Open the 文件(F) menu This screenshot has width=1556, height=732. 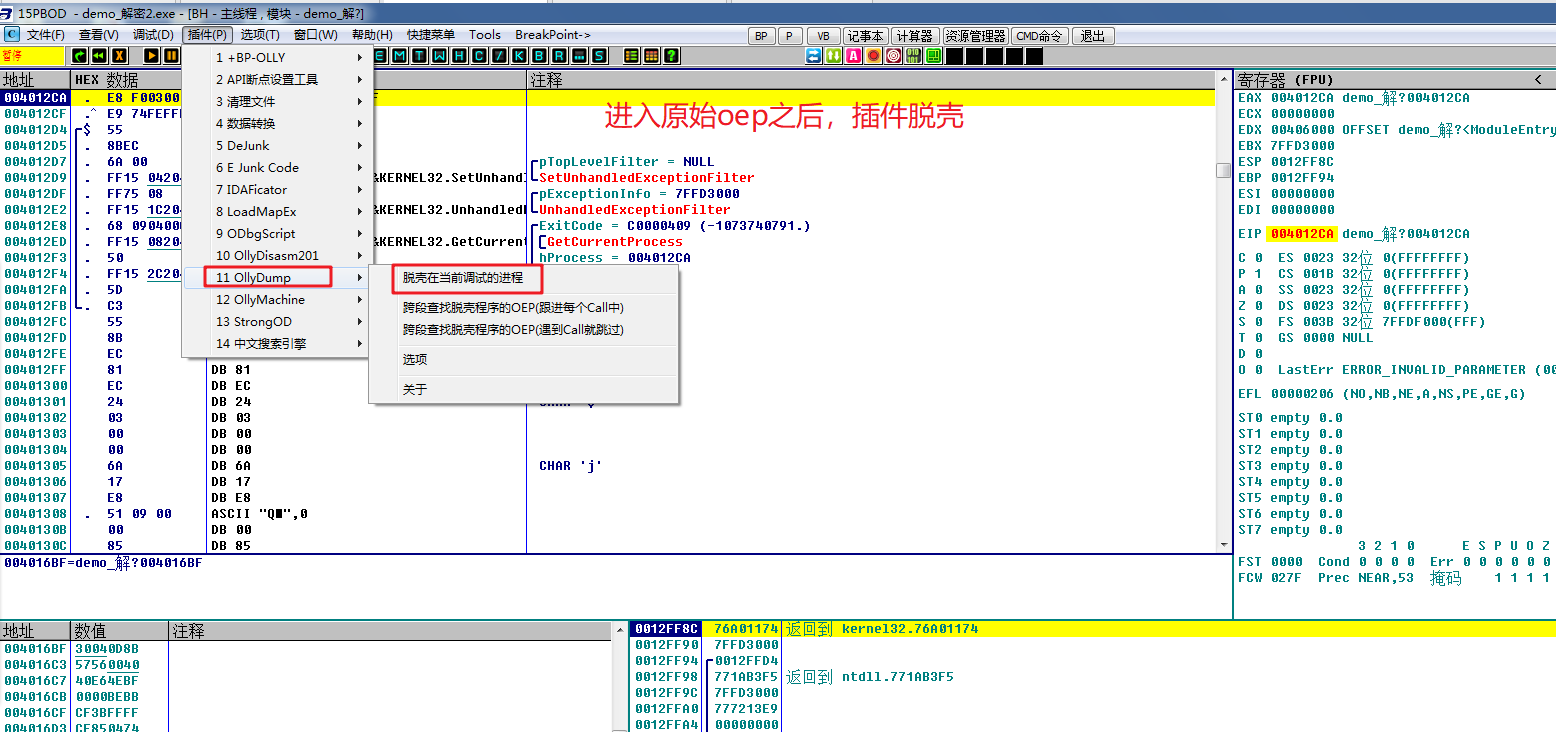45,35
